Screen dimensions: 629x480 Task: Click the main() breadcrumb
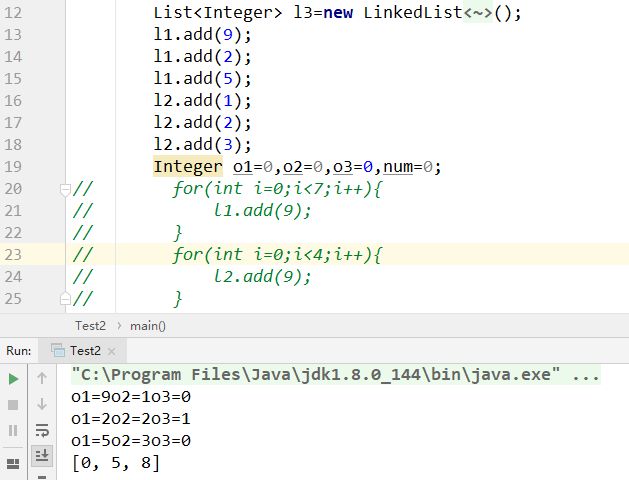[148, 326]
